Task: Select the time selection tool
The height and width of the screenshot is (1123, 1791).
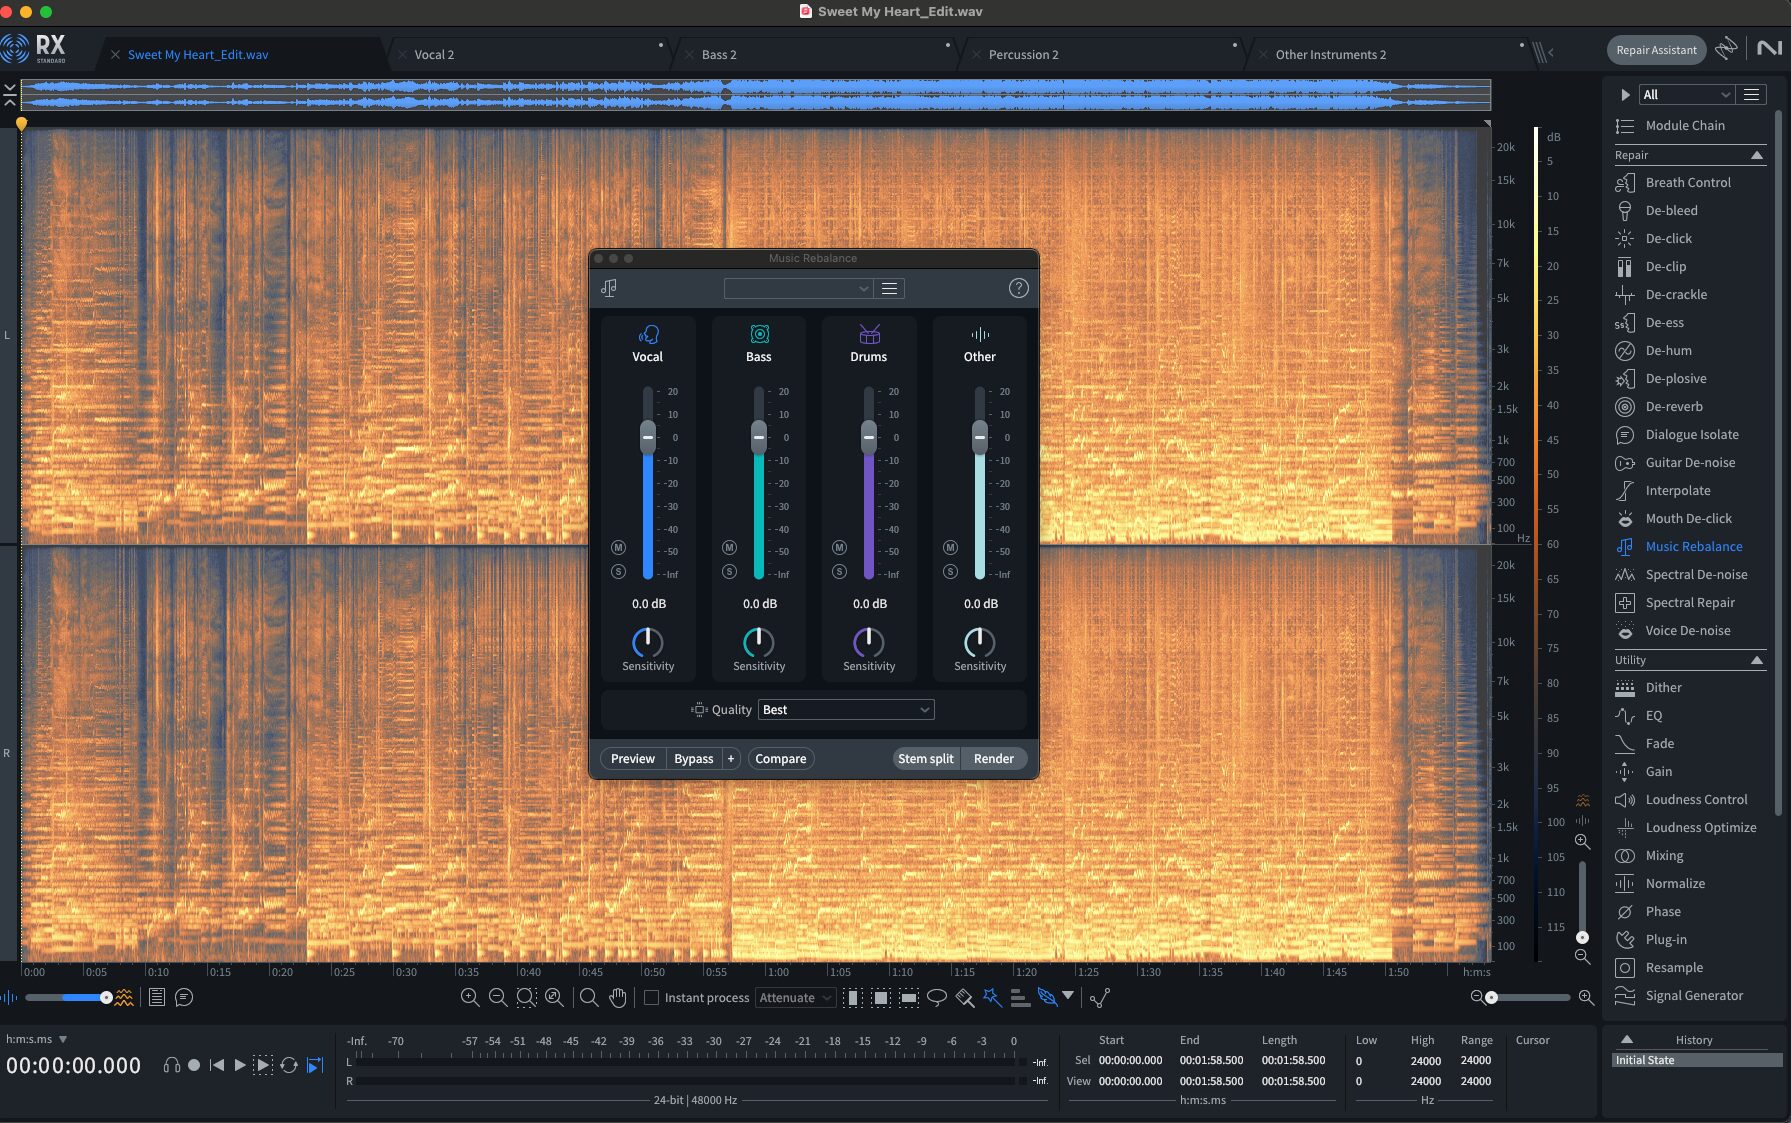Action: coord(853,997)
